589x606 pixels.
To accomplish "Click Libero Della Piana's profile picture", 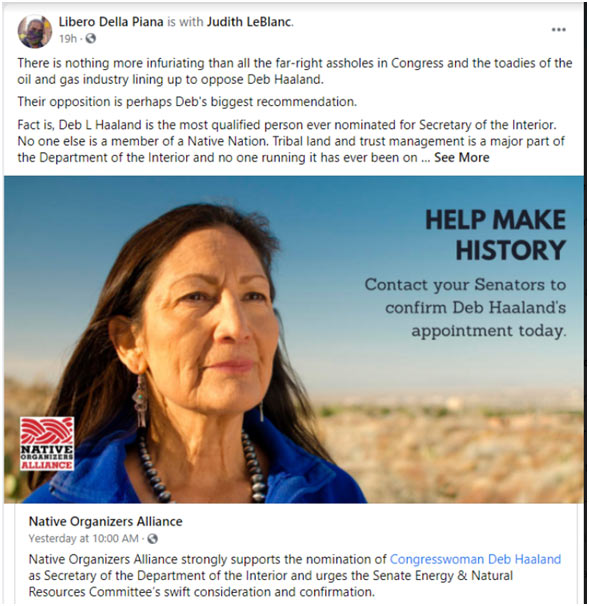I will (x=34, y=31).
